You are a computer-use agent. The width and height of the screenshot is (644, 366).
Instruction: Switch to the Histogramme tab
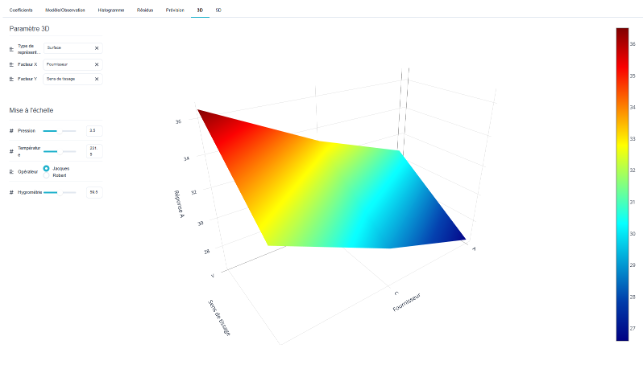(111, 10)
